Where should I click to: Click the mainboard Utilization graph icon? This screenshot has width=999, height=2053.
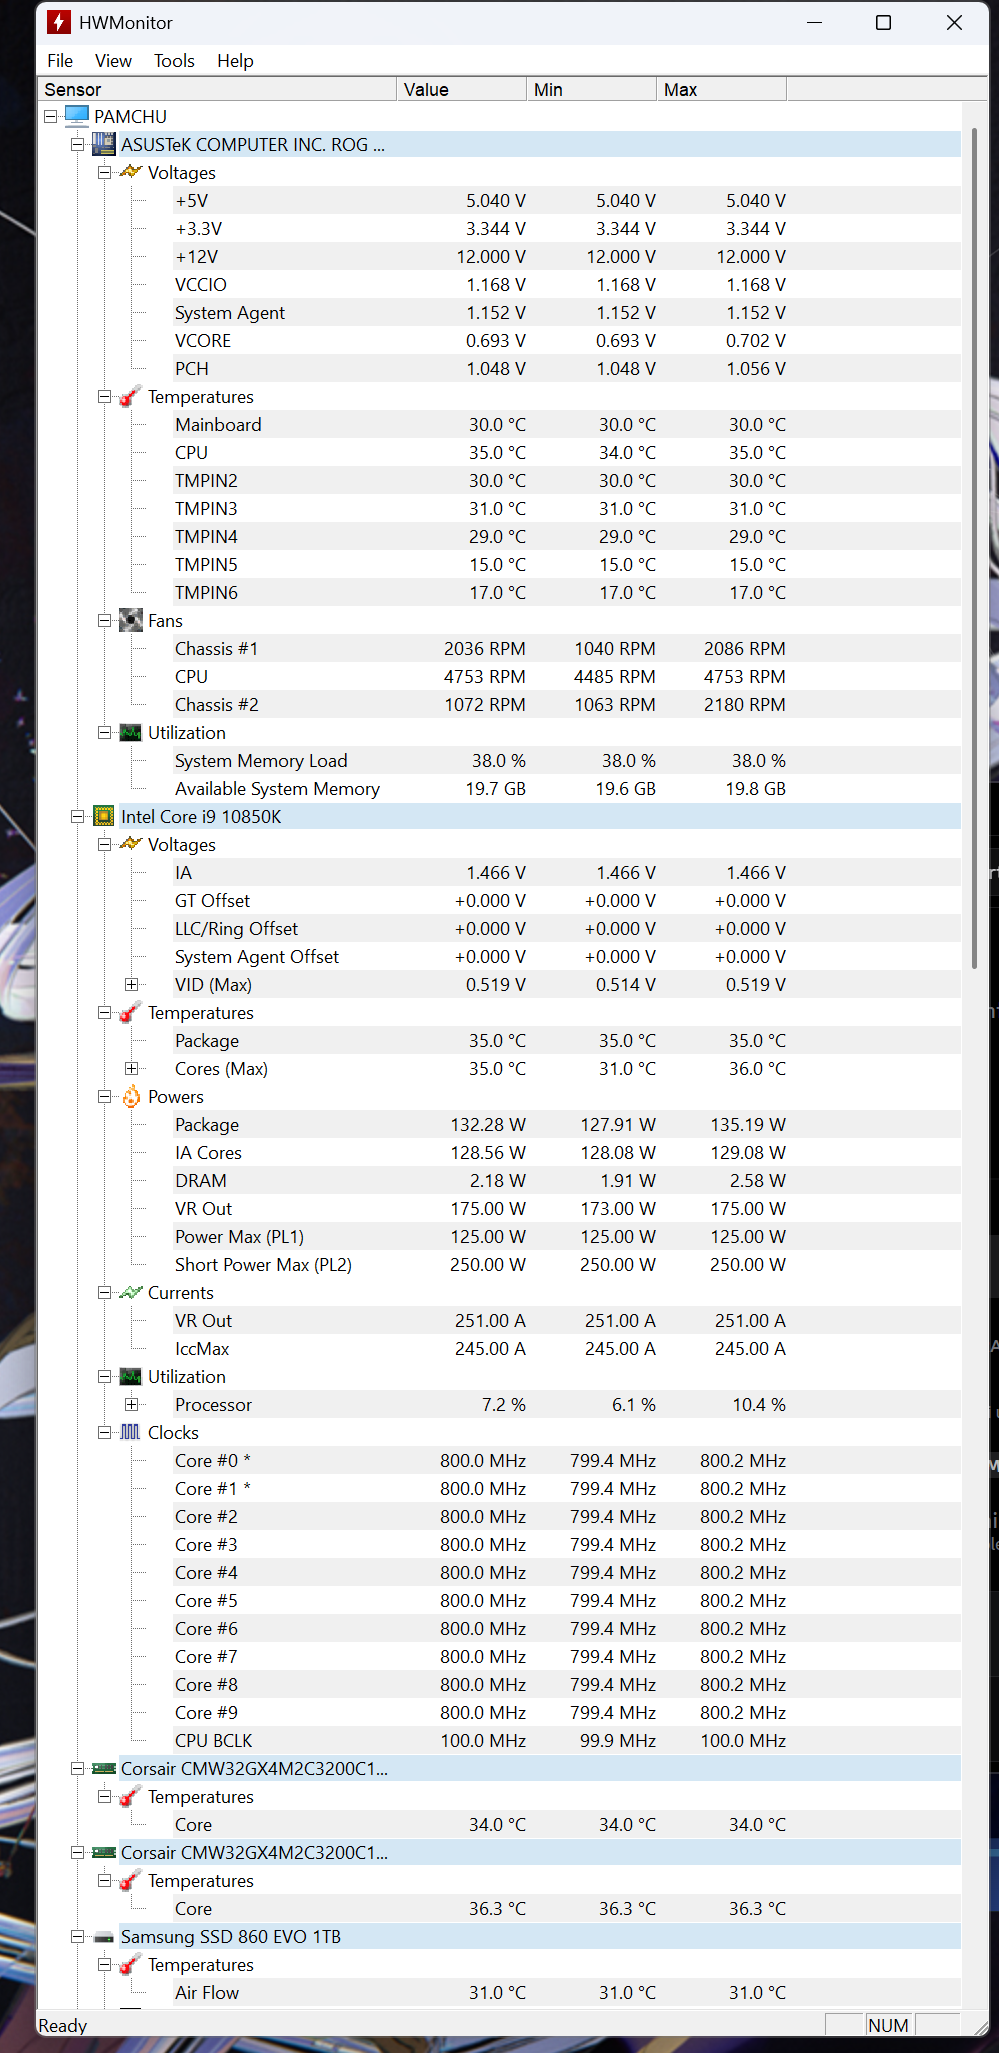click(x=131, y=732)
